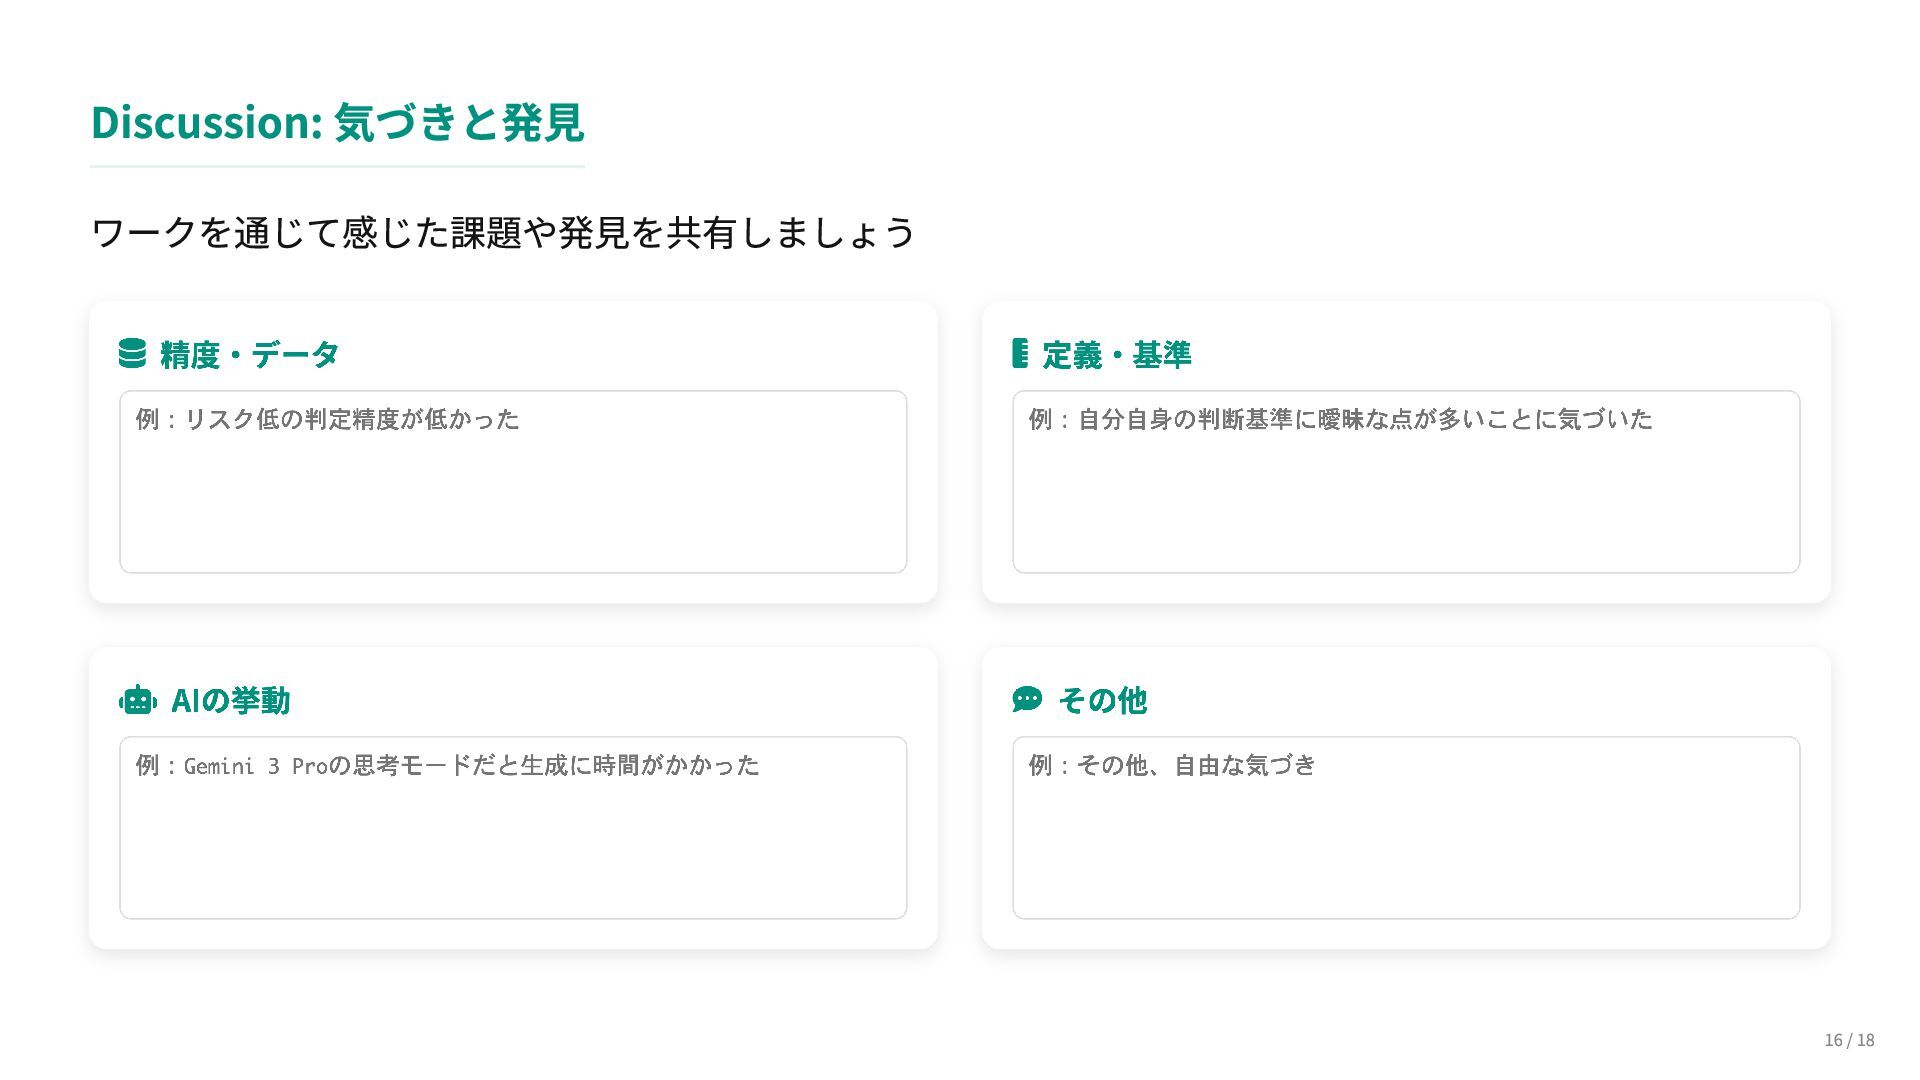Click the database icon beside 精度・データ

[132, 354]
